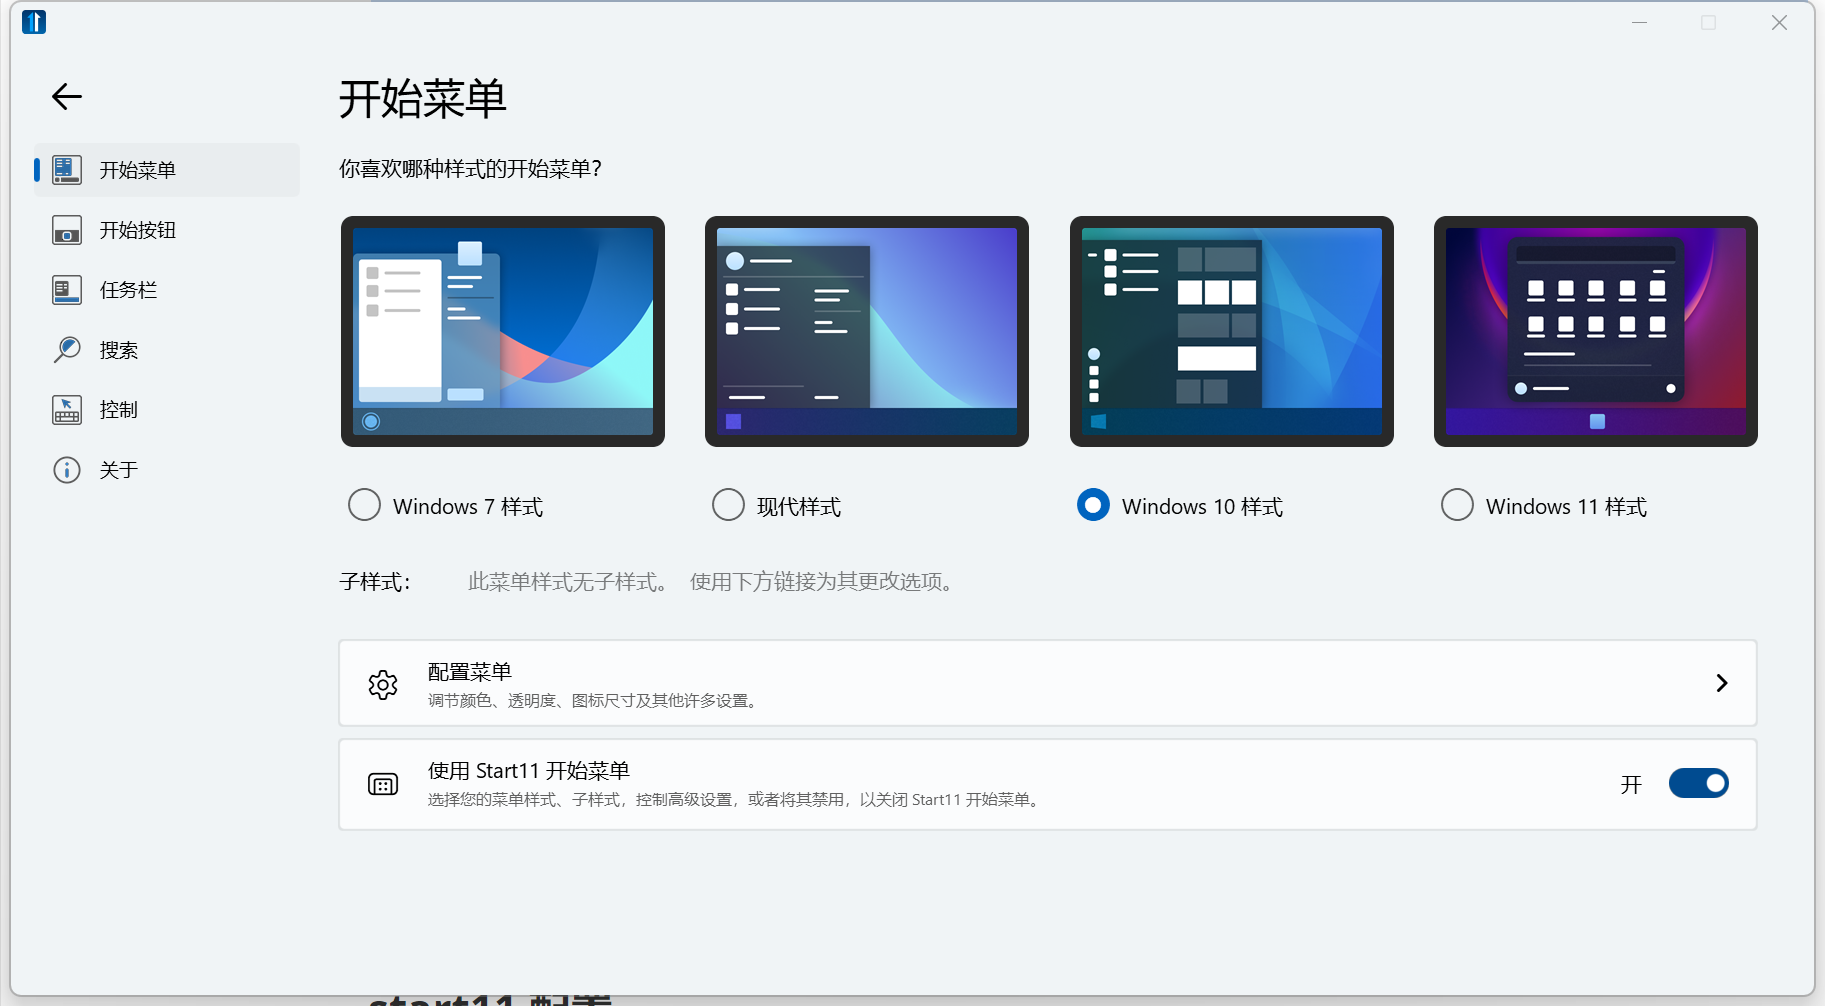Select the Windows 11 样式 radio button
Viewport: 1825px width, 1006px height.
[x=1457, y=505]
